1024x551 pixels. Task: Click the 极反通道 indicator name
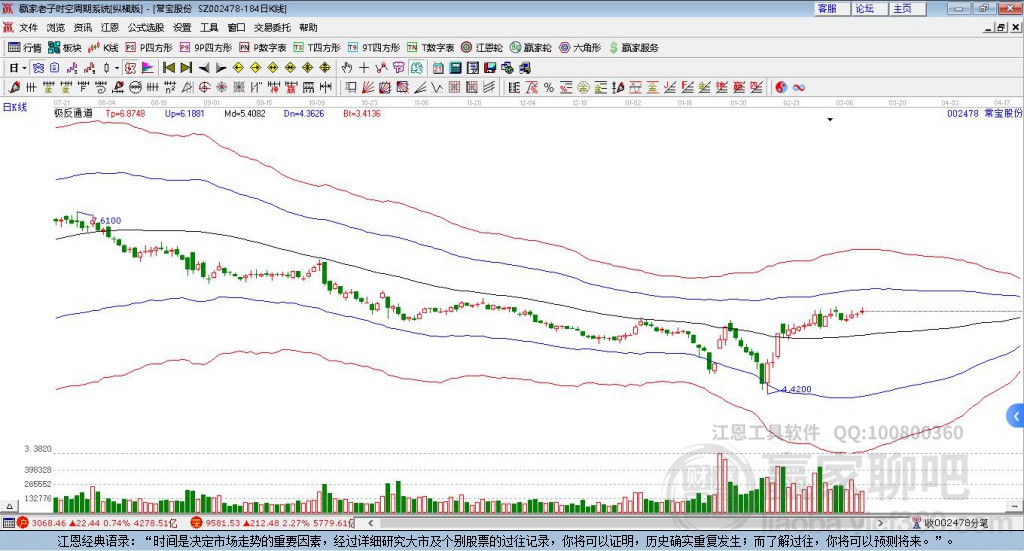(x=73, y=113)
